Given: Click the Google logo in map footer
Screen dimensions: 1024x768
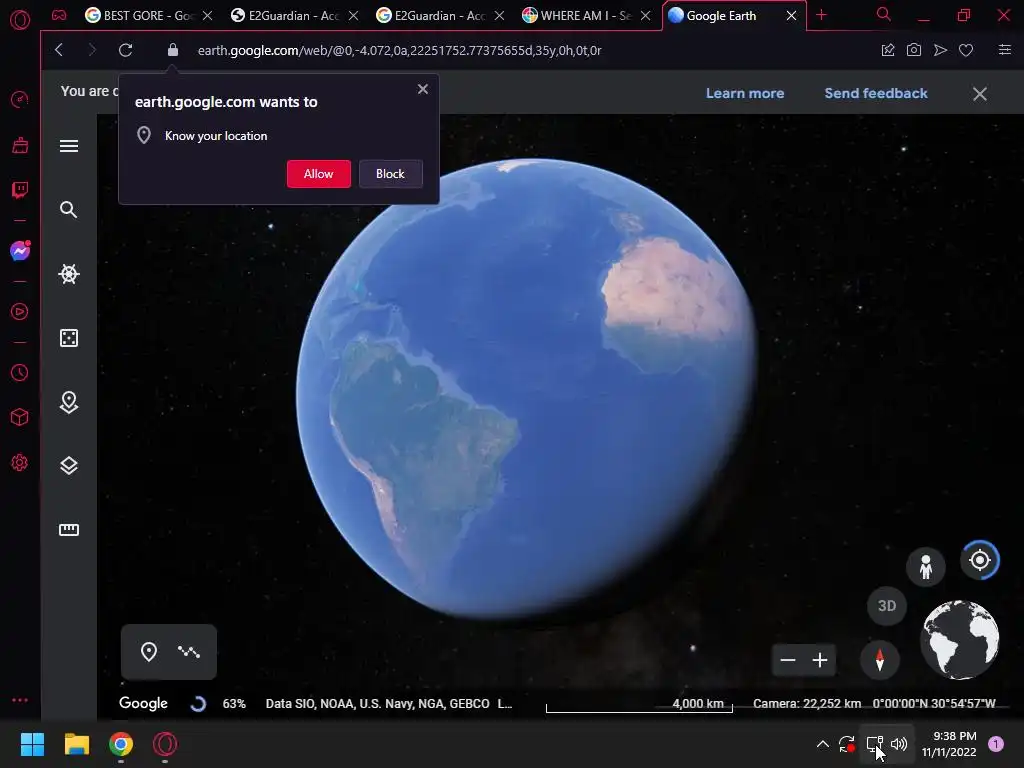Looking at the screenshot, I should [x=143, y=703].
